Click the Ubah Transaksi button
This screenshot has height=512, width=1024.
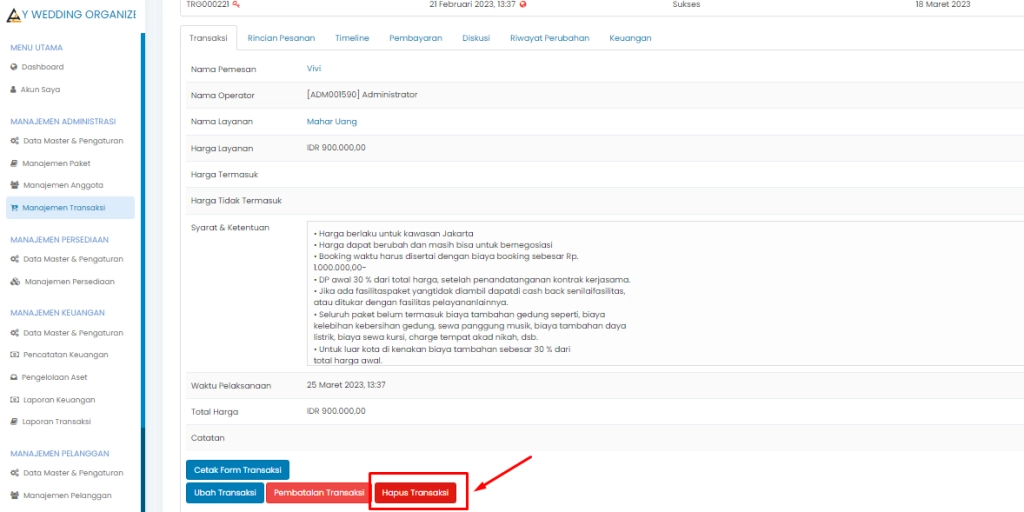click(x=224, y=493)
